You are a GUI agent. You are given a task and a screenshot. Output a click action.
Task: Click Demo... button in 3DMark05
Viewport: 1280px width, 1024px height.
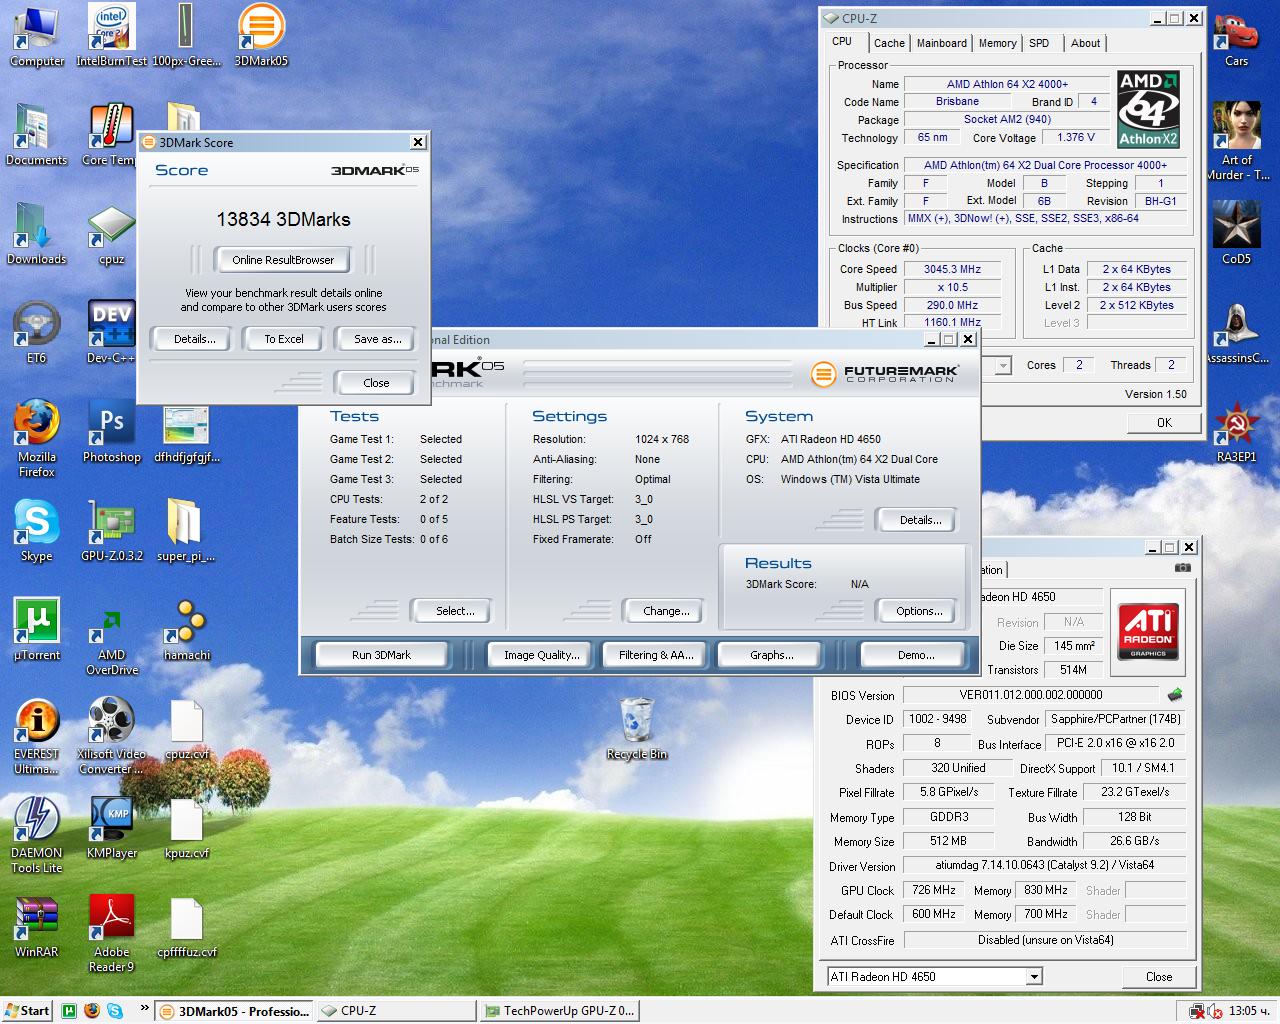(x=915, y=655)
